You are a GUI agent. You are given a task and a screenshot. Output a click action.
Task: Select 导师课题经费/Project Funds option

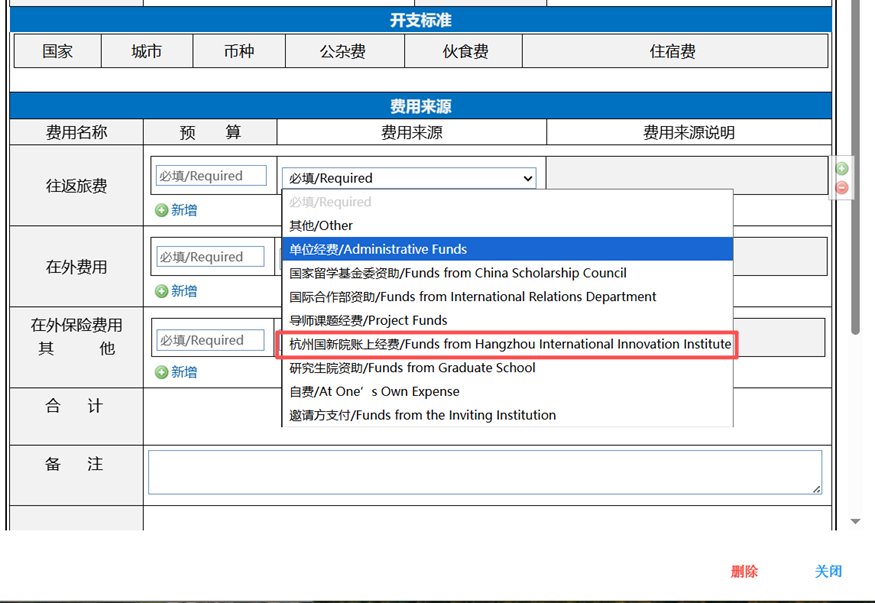(368, 320)
